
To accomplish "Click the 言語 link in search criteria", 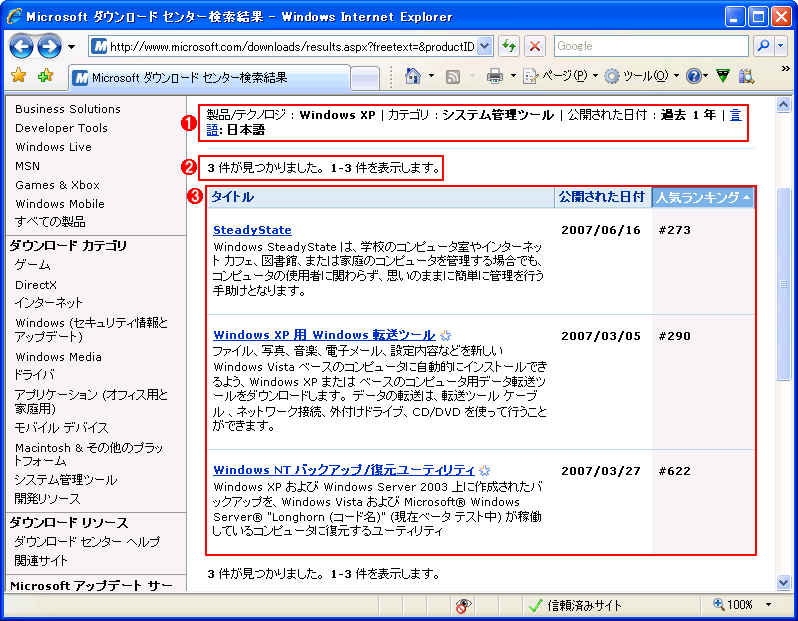I will [x=735, y=115].
